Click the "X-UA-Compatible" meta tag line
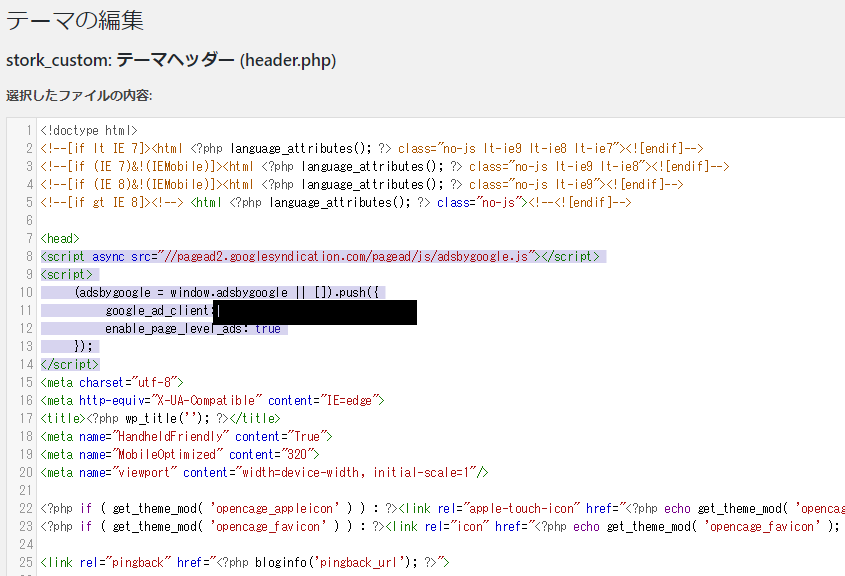Screen dimensions: 845x576 click(x=212, y=400)
